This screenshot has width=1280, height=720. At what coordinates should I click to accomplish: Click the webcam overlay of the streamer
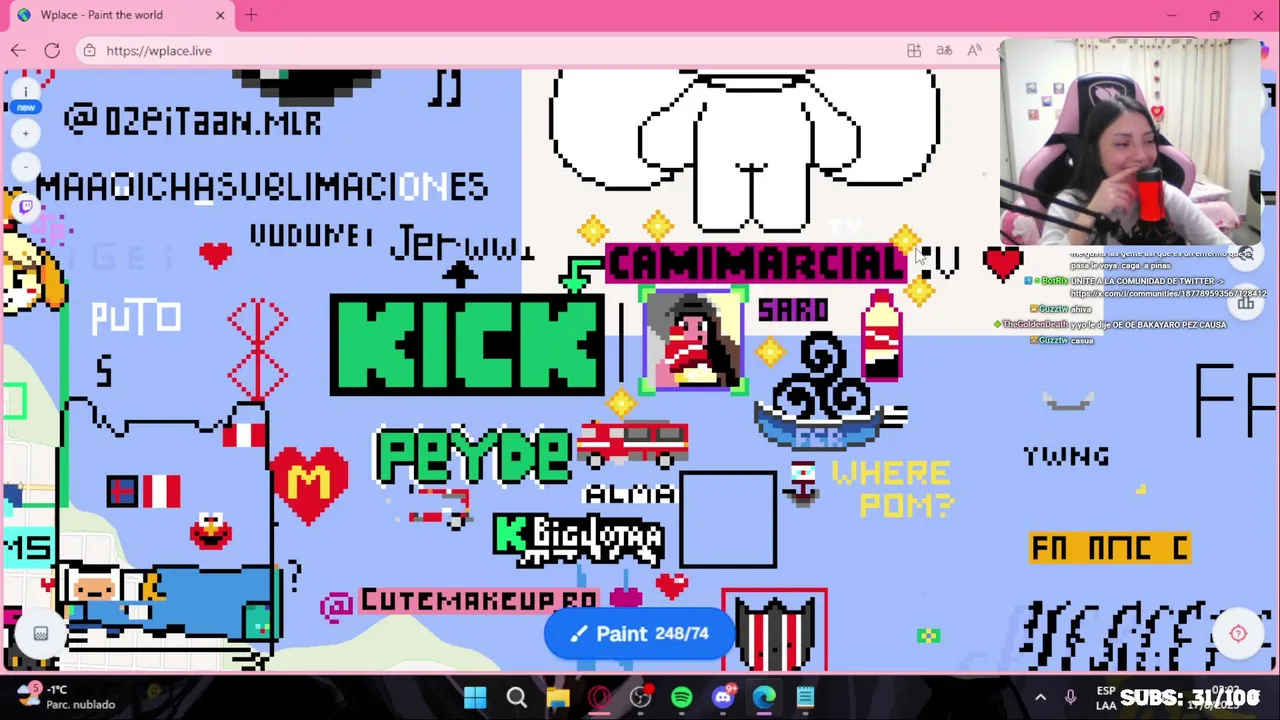click(1130, 143)
